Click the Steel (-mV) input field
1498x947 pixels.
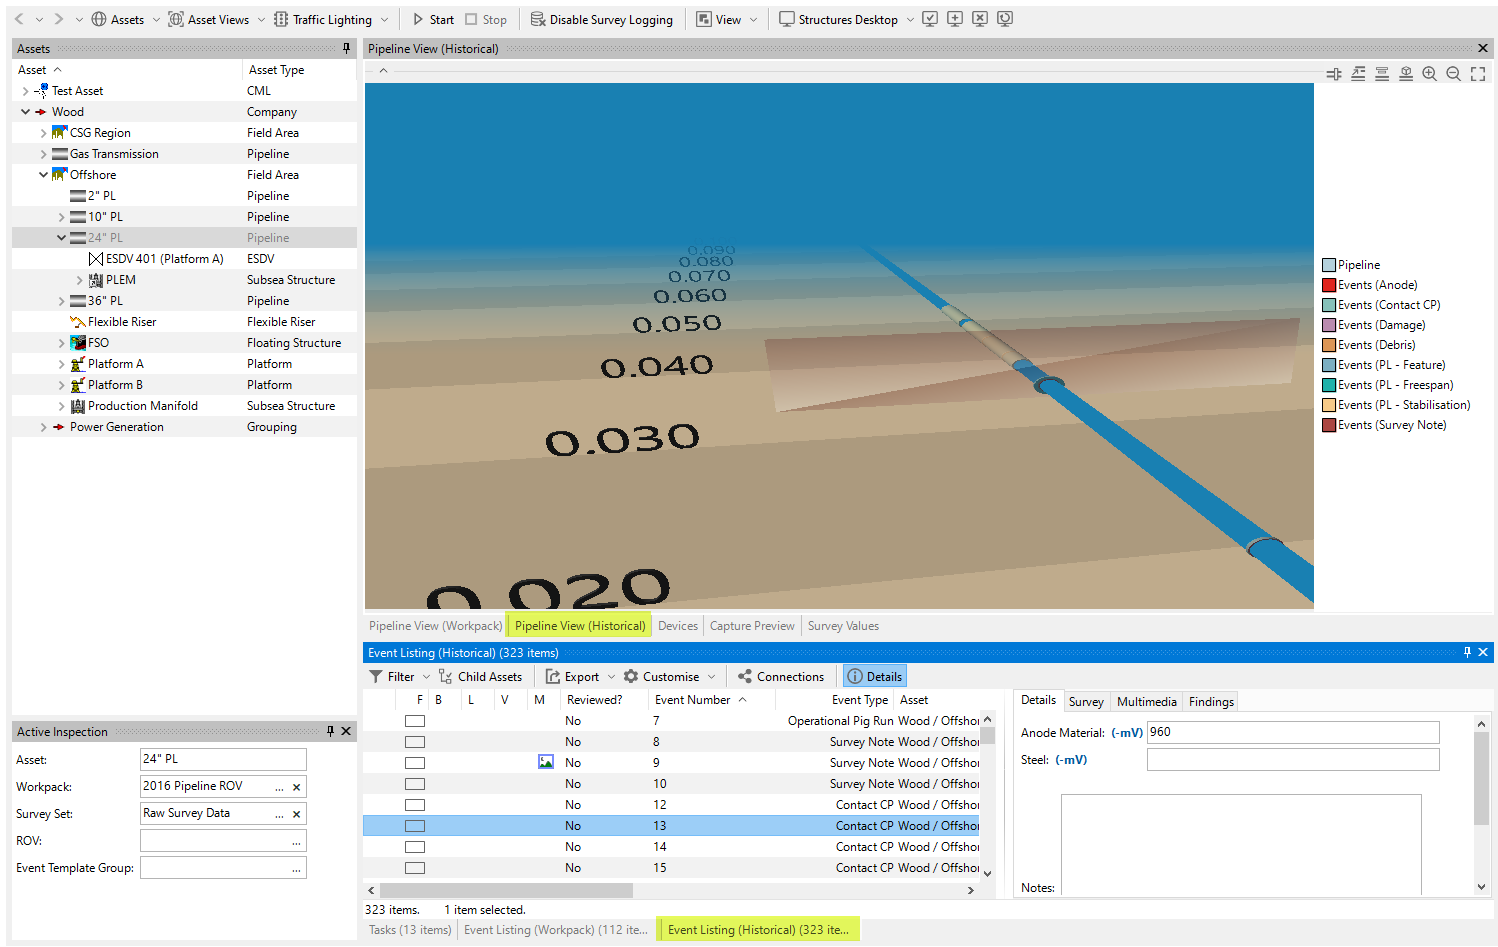click(1293, 760)
